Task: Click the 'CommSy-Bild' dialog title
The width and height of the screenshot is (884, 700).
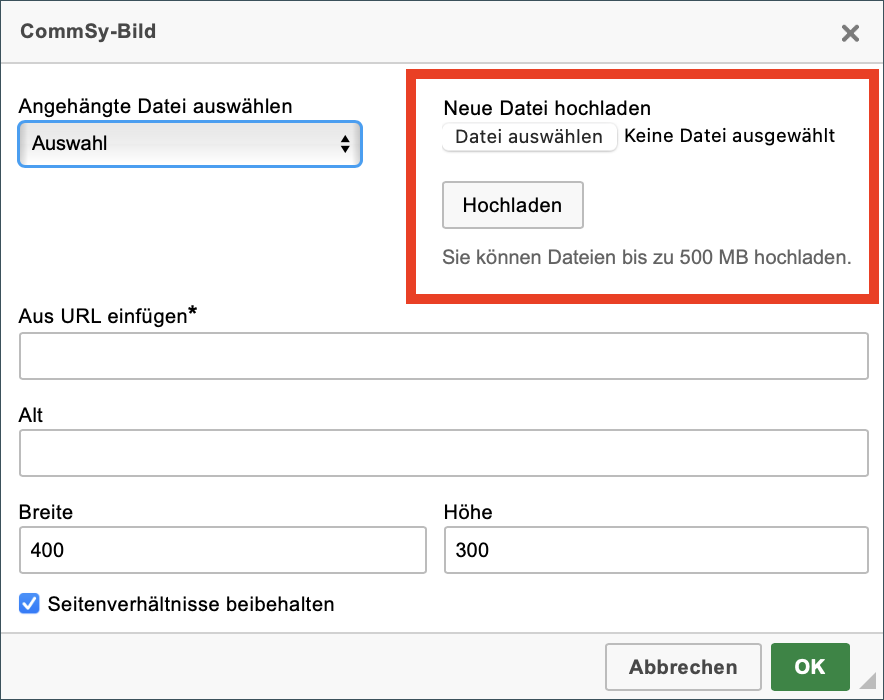Action: (88, 31)
